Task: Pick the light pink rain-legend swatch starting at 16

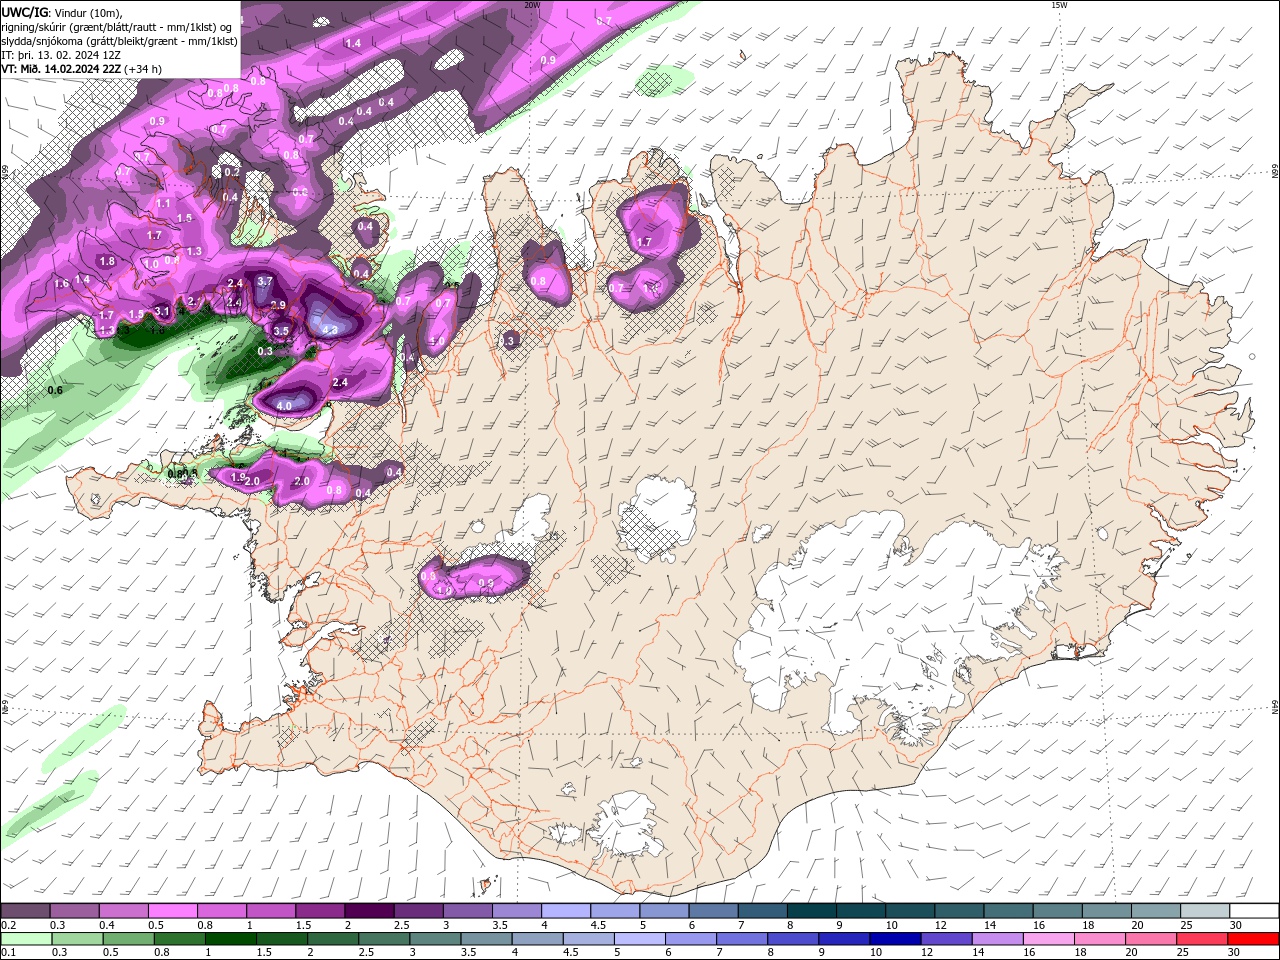Action: tap(1048, 939)
